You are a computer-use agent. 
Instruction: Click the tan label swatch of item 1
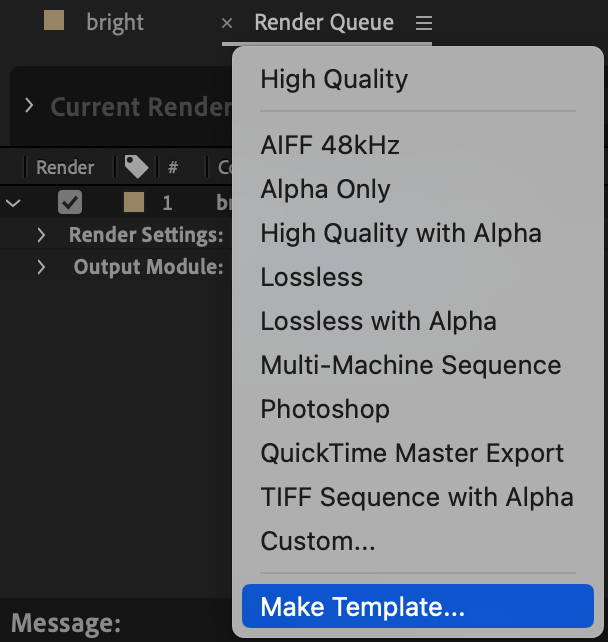[134, 203]
